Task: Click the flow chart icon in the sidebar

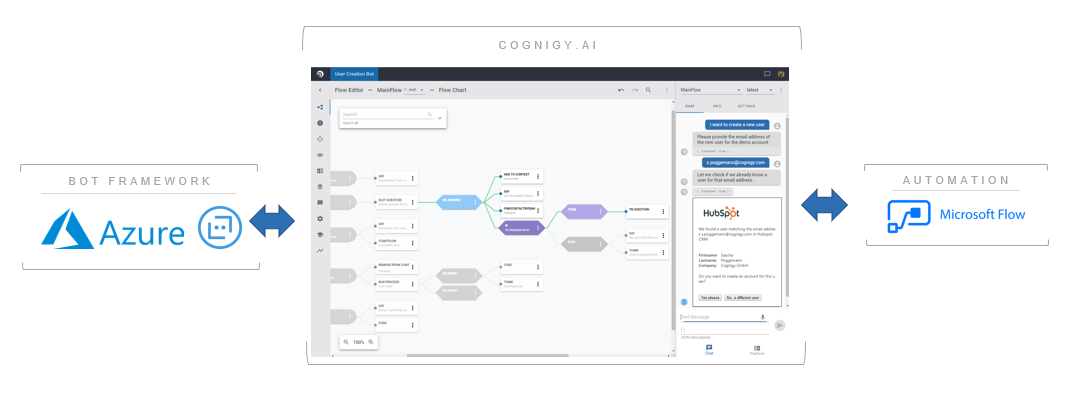Action: click(x=320, y=107)
